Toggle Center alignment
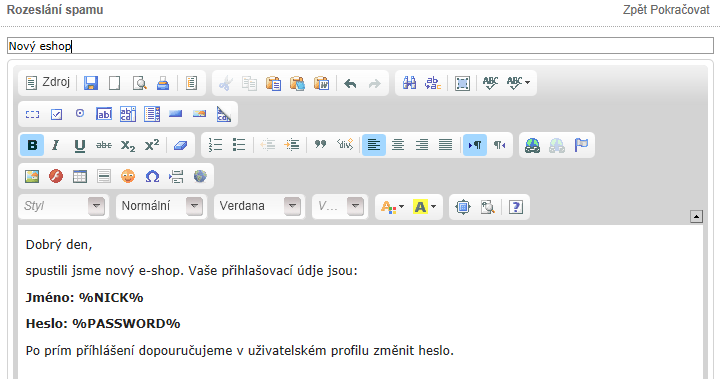This screenshot has height=379, width=720. 398,145
